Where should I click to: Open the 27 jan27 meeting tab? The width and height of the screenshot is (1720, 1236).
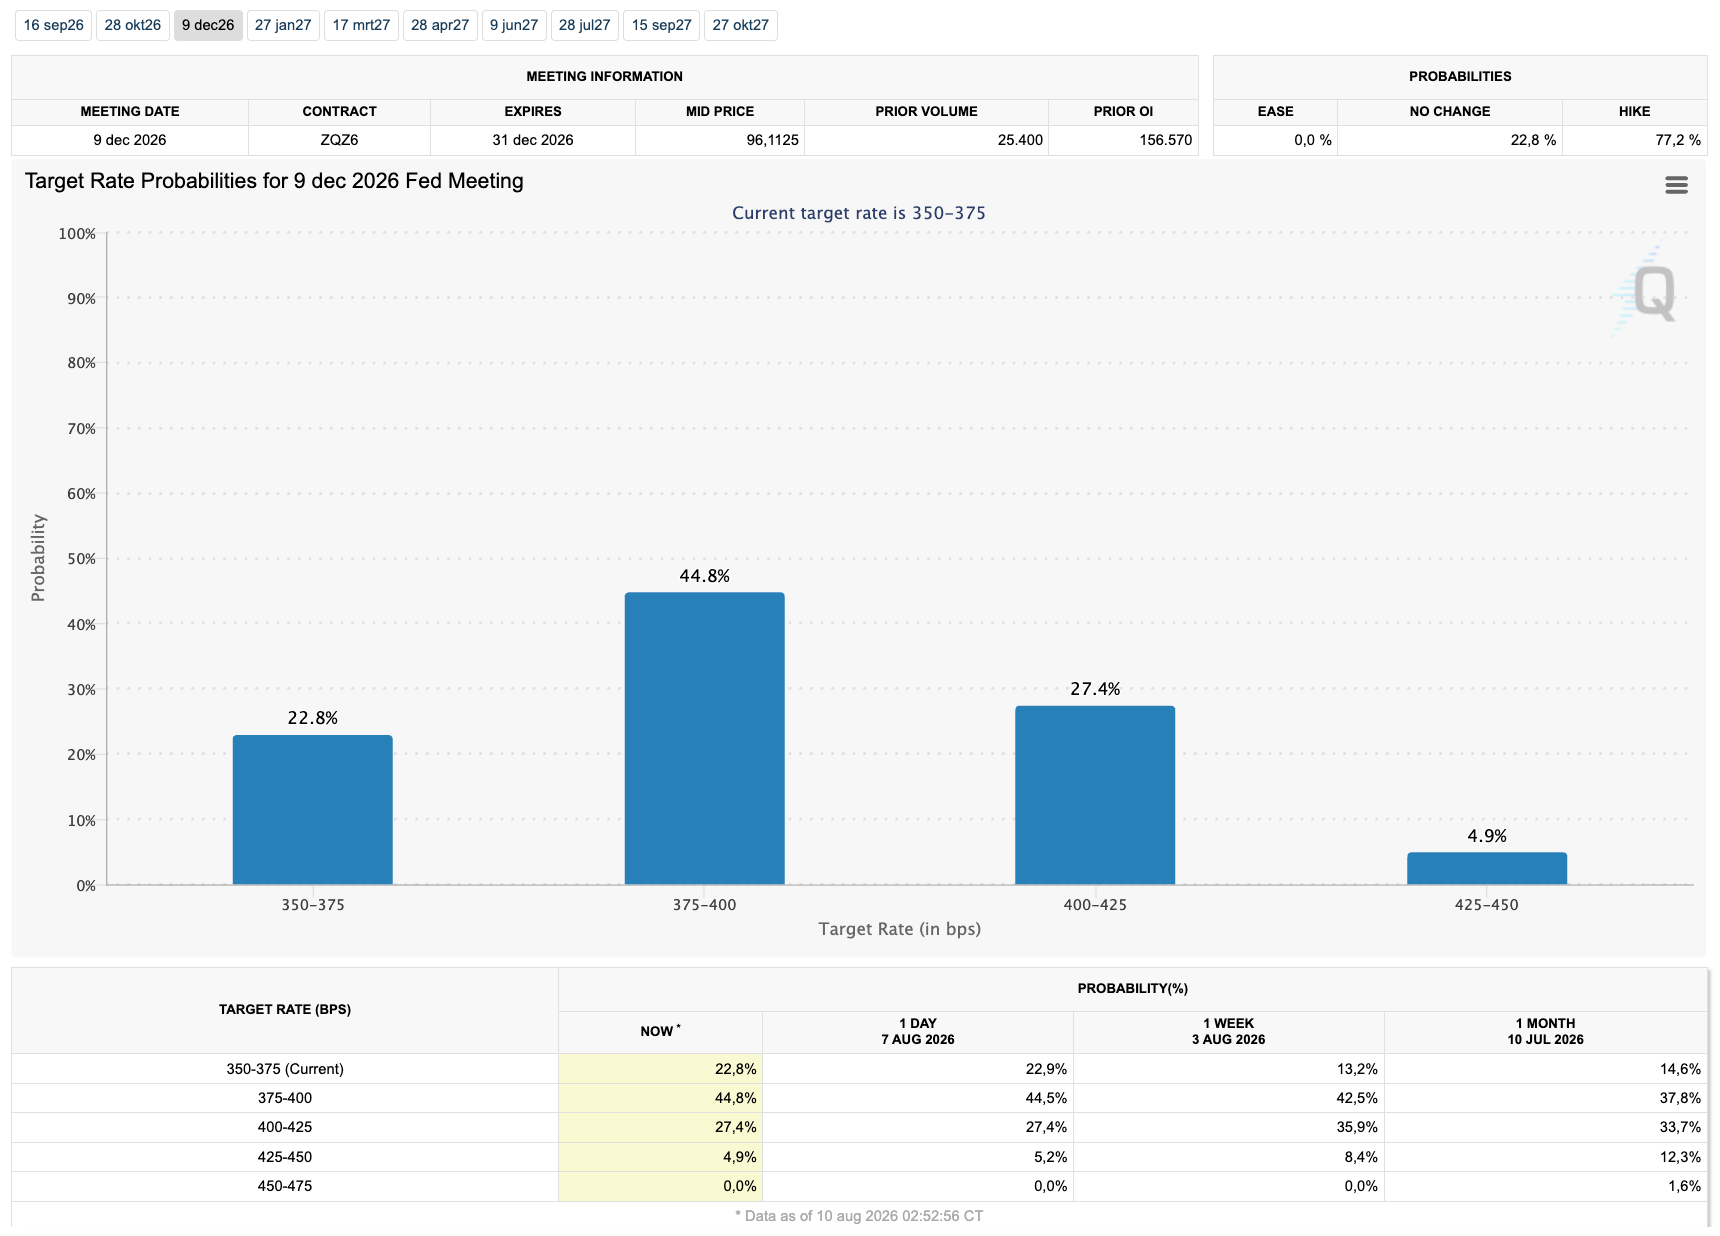click(x=283, y=25)
